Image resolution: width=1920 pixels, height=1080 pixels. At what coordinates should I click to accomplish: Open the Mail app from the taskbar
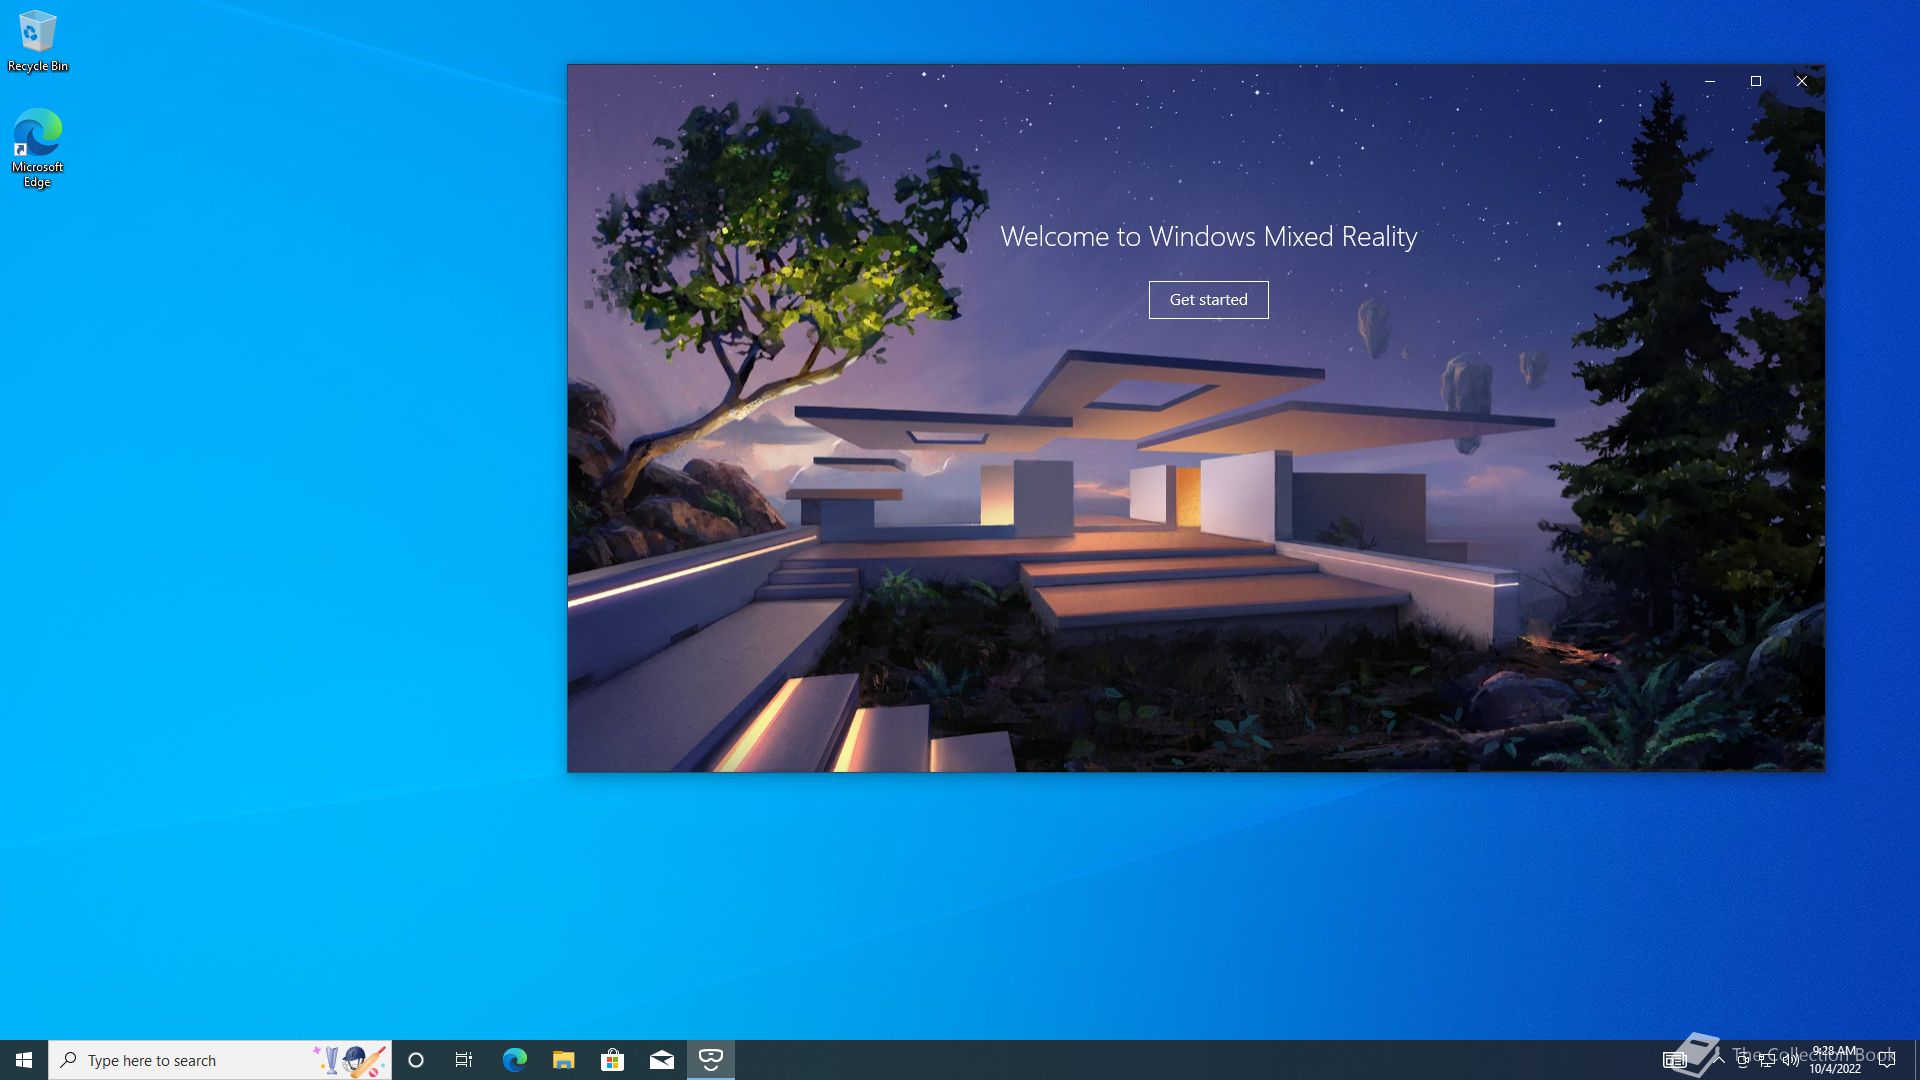pyautogui.click(x=662, y=1060)
